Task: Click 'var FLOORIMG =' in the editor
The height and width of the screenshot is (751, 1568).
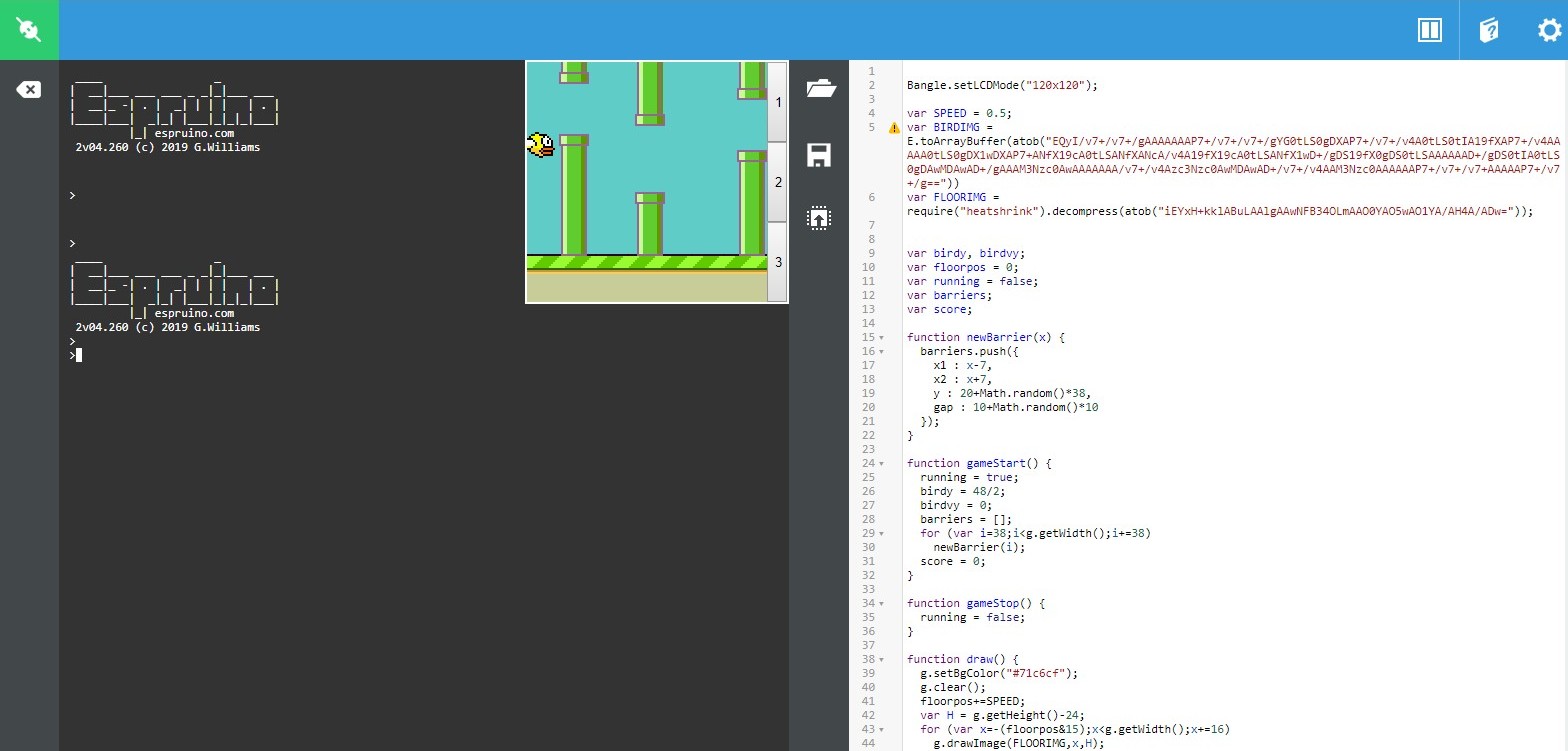Action: 953,197
